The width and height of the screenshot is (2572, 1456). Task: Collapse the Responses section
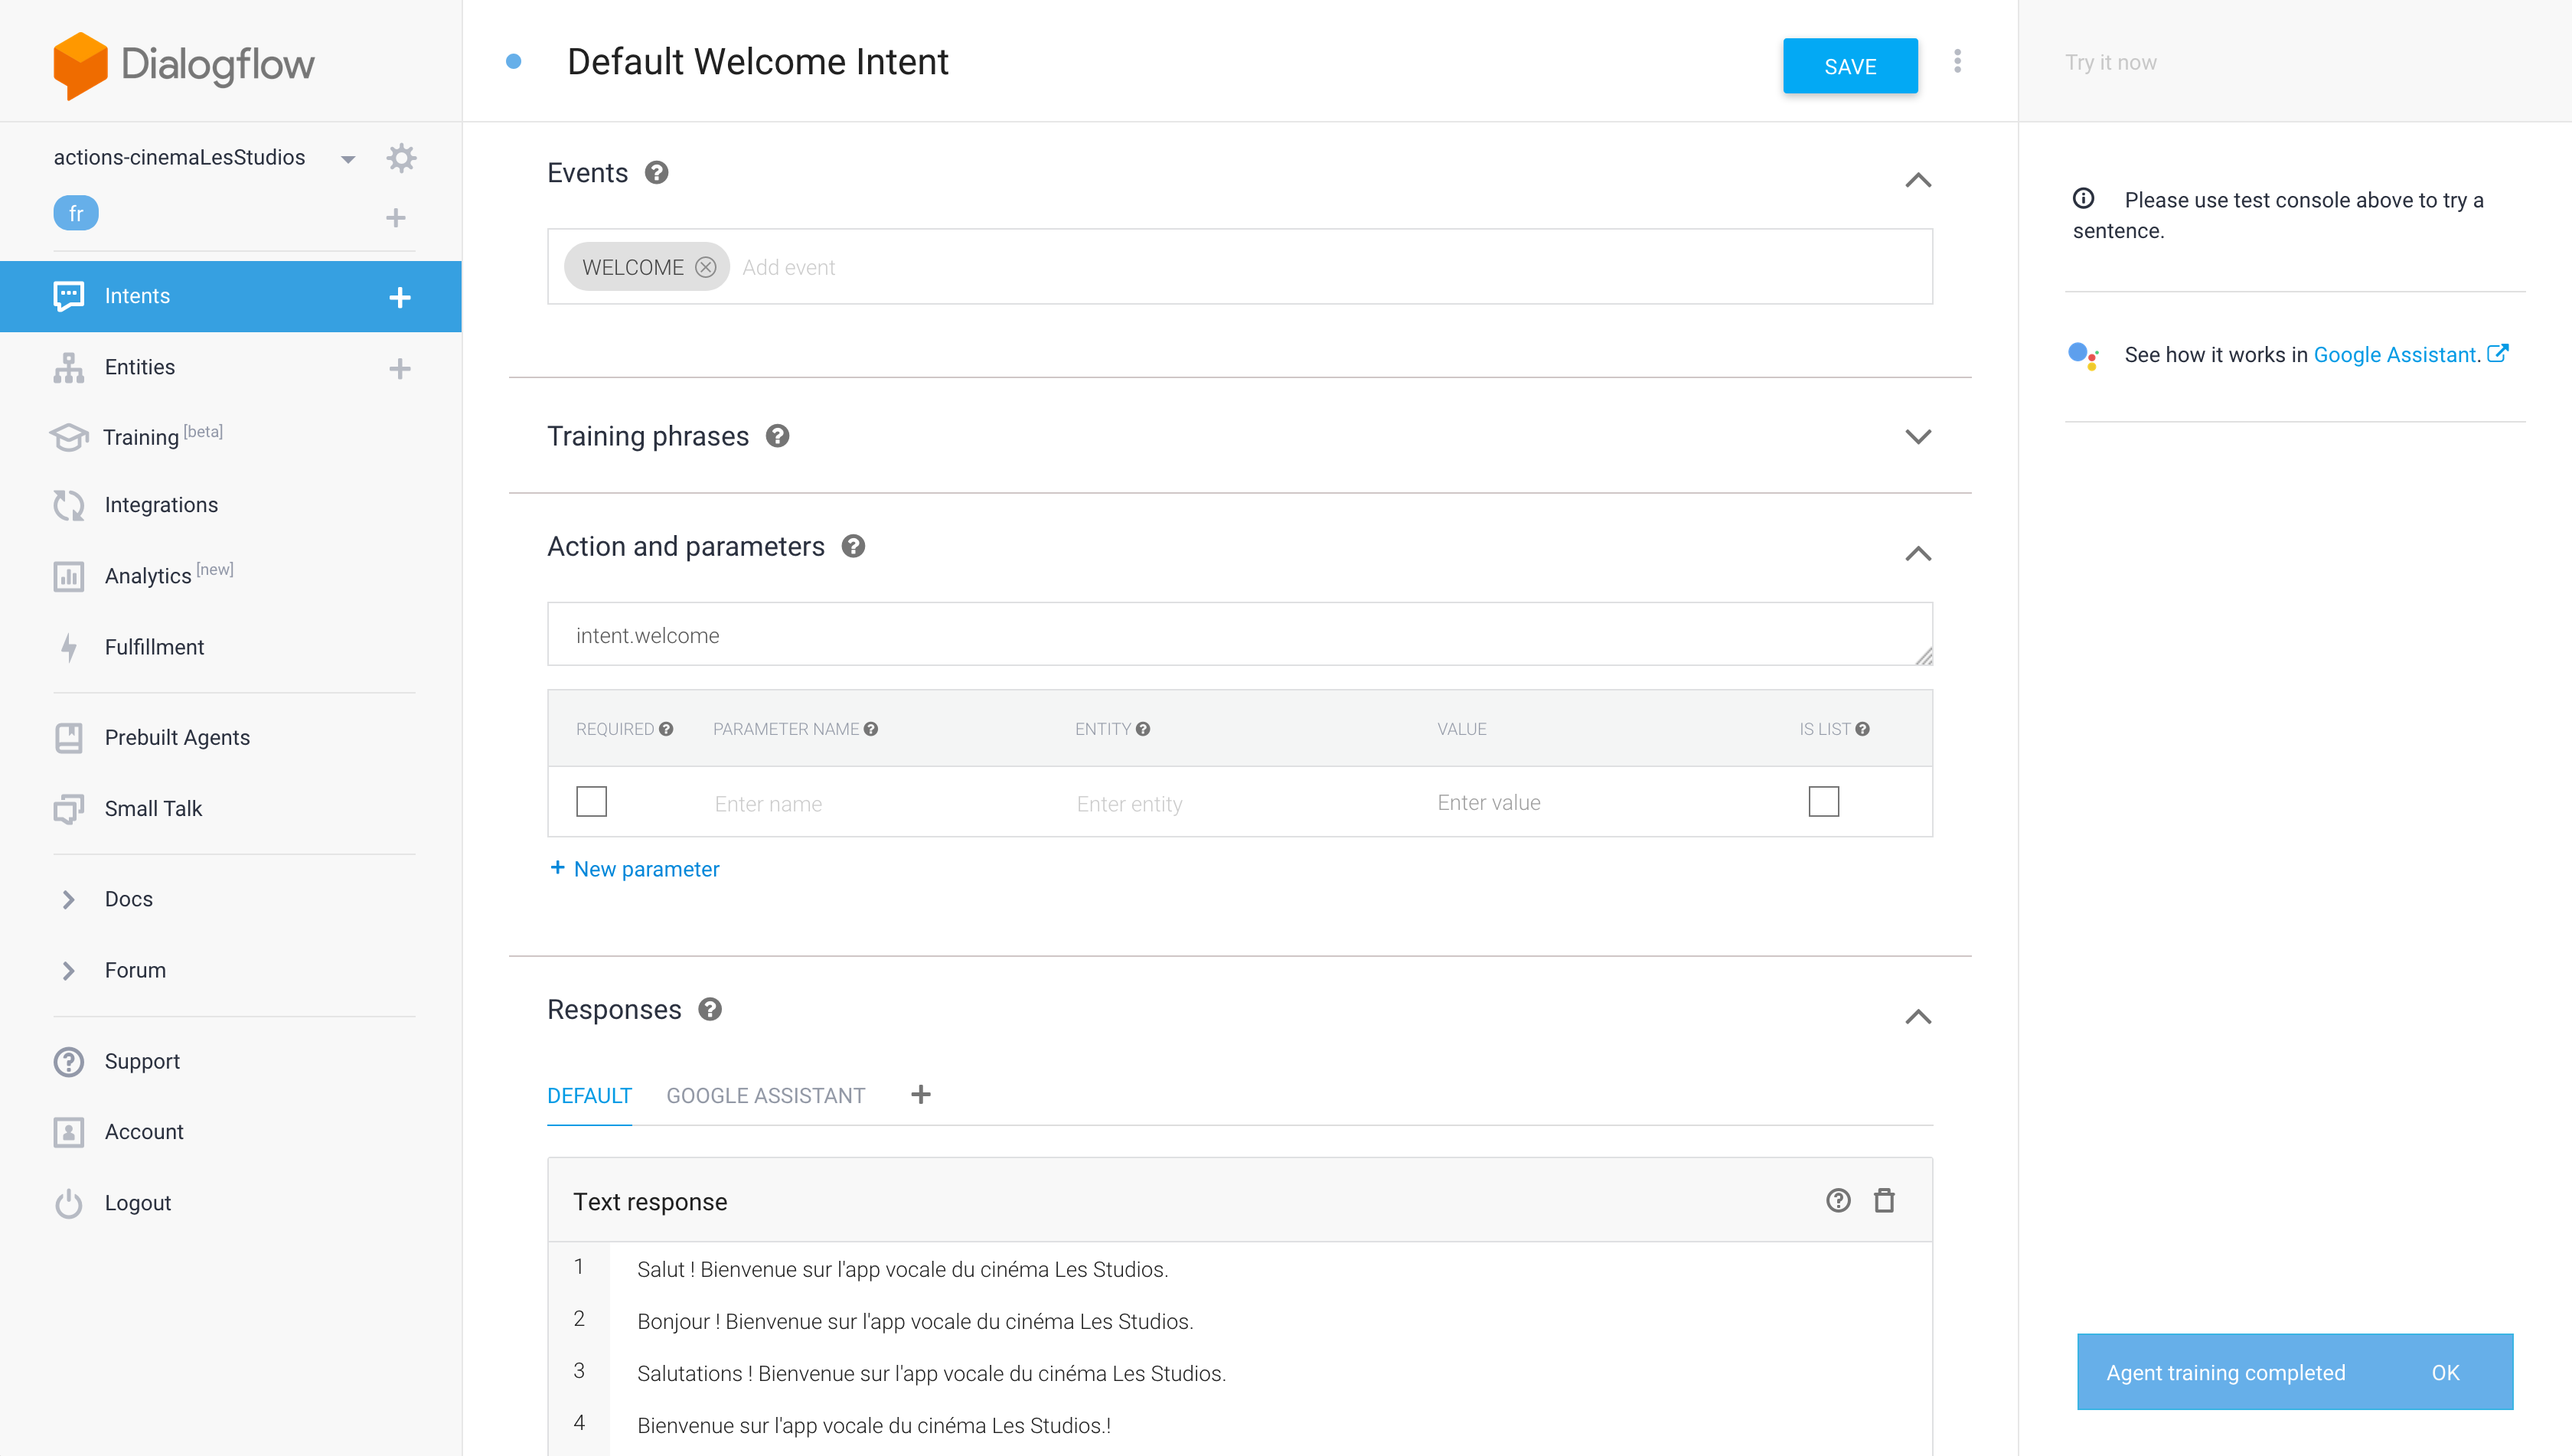1918,1017
